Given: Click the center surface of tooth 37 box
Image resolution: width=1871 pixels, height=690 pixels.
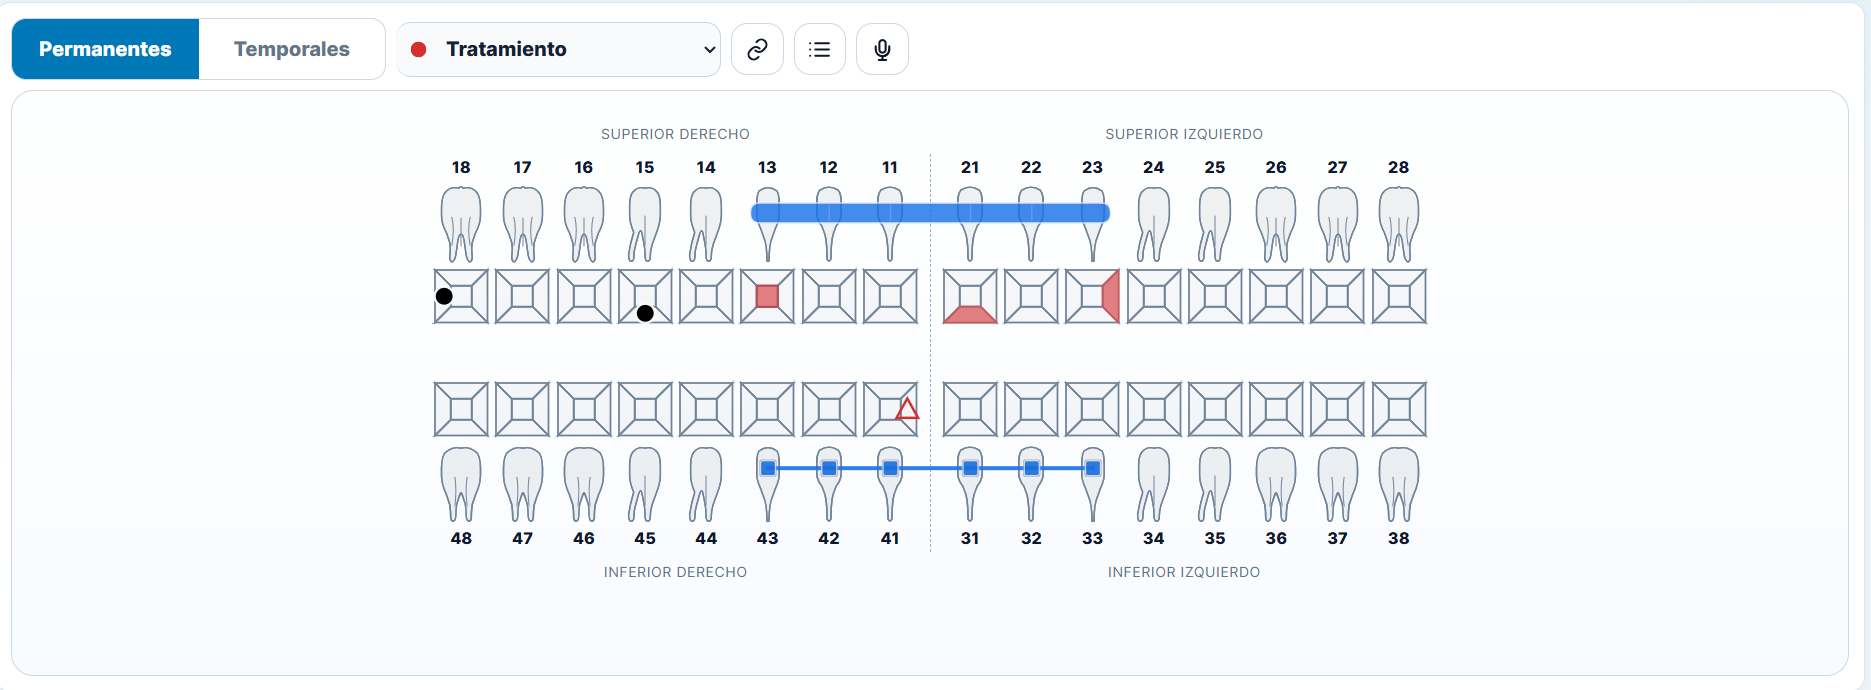Looking at the screenshot, I should click(1338, 409).
